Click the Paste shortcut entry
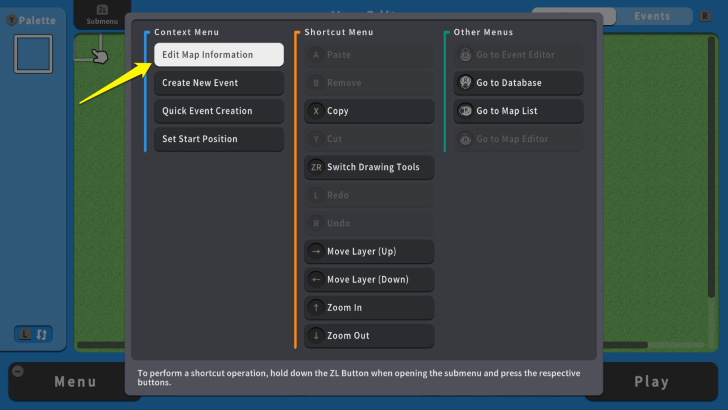This screenshot has width=728, height=410. click(x=369, y=55)
